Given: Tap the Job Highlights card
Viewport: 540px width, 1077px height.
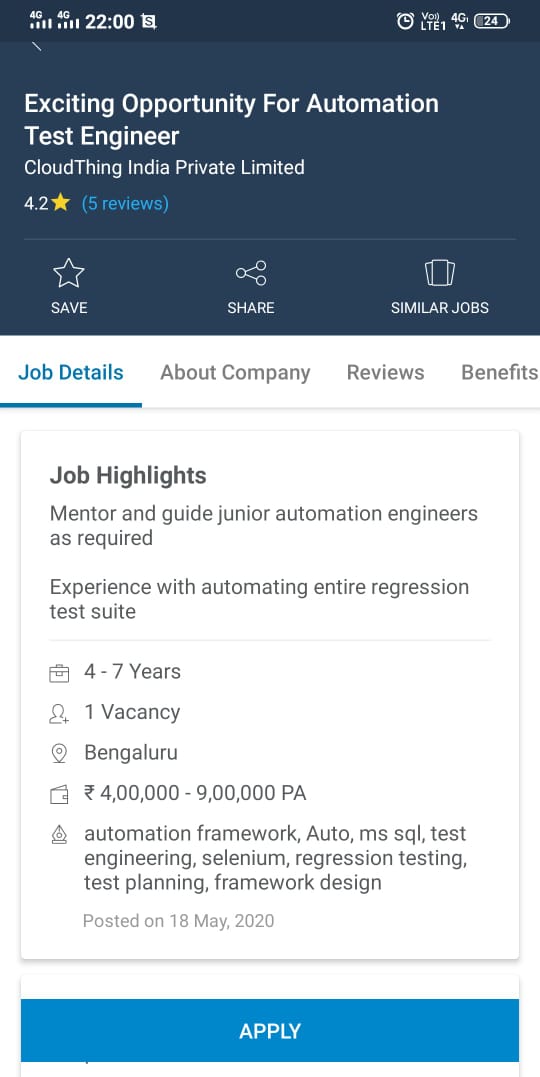Looking at the screenshot, I should (270, 694).
